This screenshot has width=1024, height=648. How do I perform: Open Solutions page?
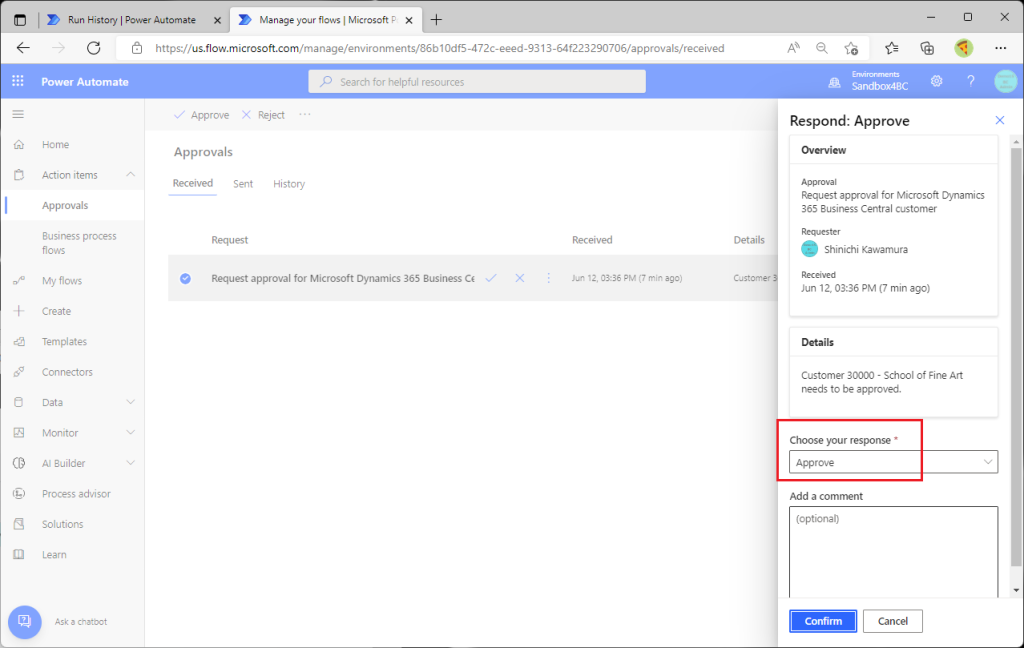point(63,524)
